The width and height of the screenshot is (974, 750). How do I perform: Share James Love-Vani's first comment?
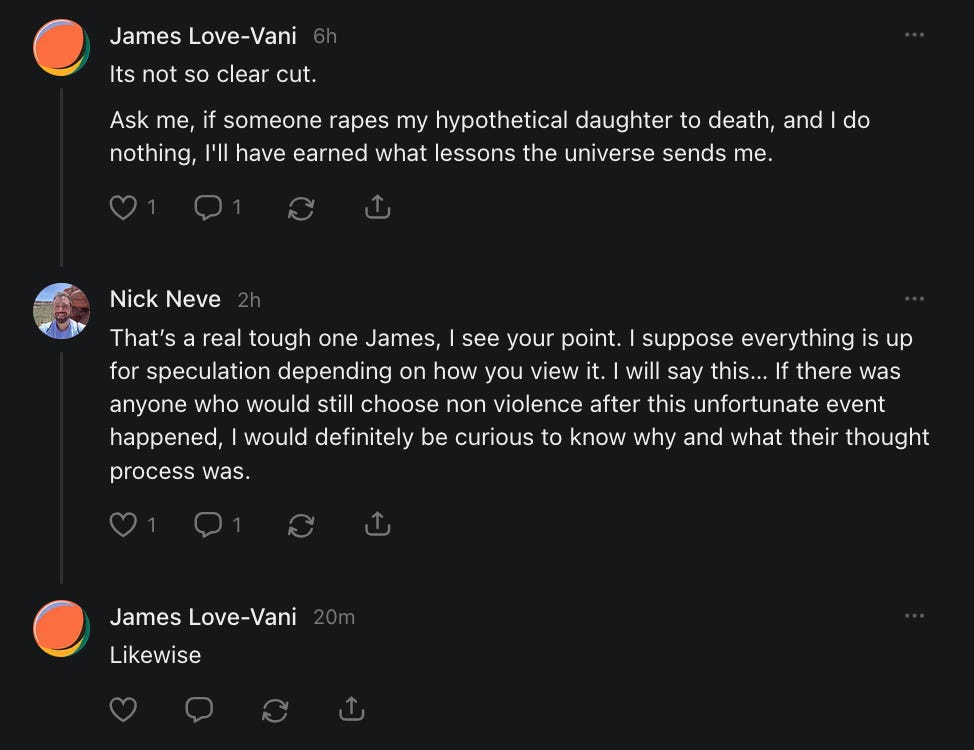point(377,208)
